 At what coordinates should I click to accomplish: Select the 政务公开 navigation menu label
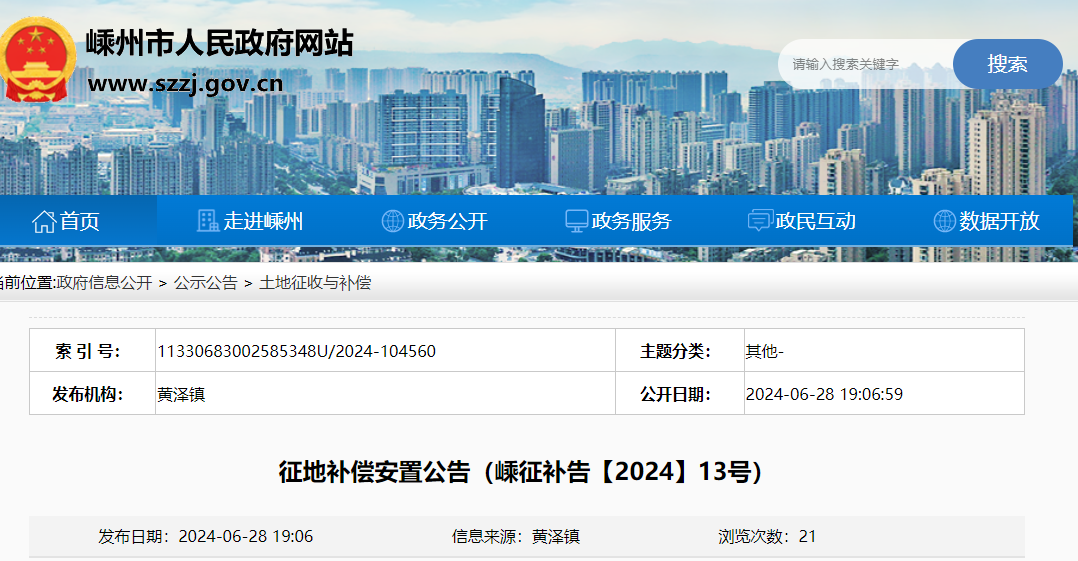coord(447,221)
